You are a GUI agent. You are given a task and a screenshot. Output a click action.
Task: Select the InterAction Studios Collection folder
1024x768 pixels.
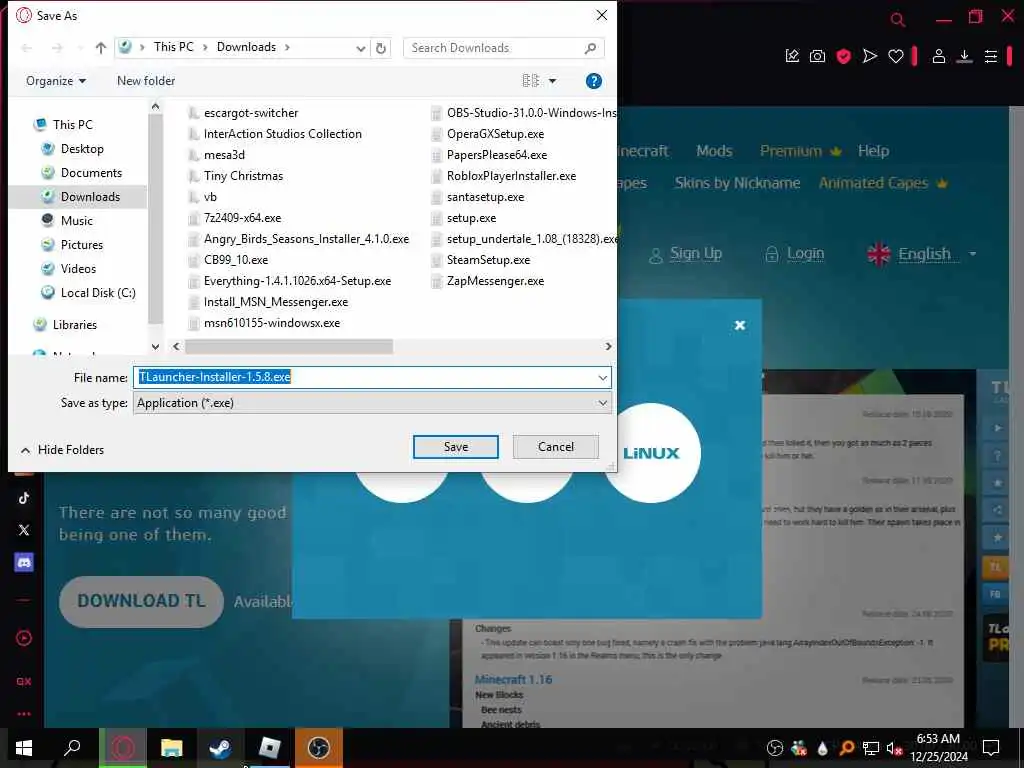[282, 134]
